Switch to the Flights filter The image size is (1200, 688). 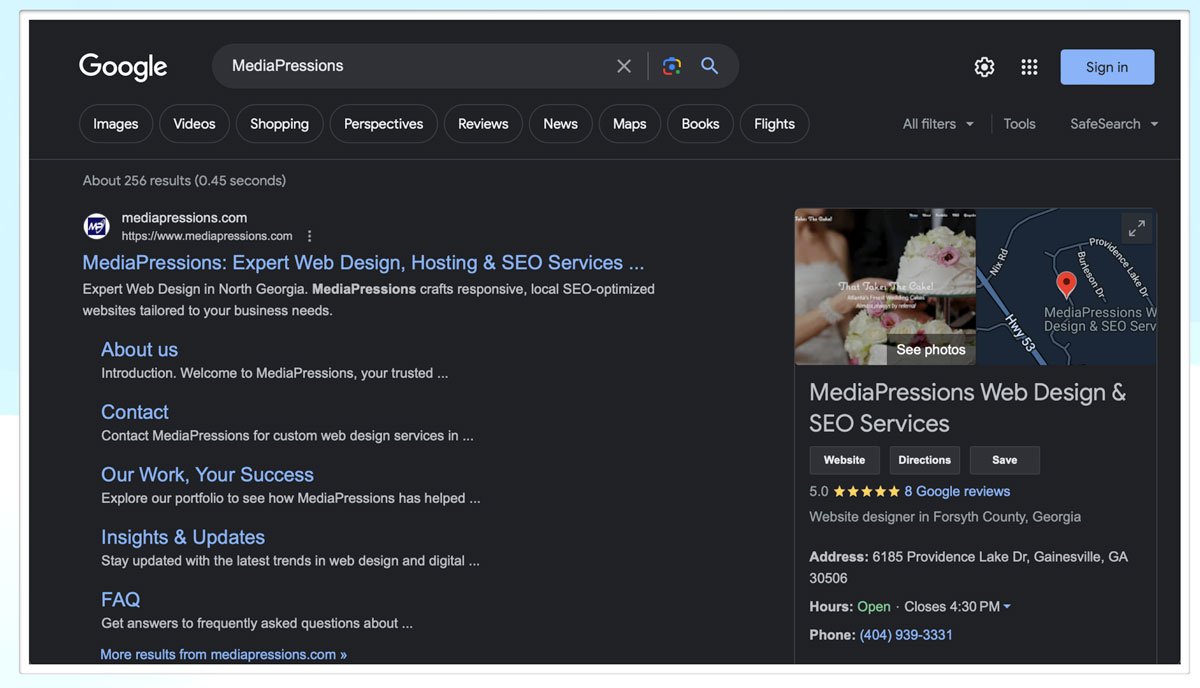click(x=774, y=124)
